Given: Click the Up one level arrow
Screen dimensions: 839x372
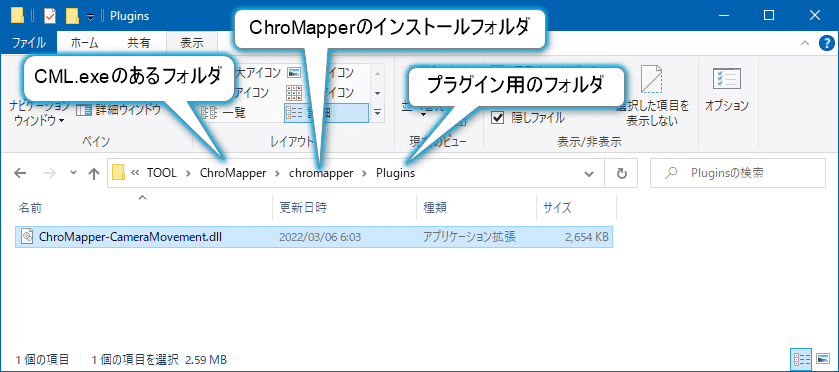Looking at the screenshot, I should point(94,173).
